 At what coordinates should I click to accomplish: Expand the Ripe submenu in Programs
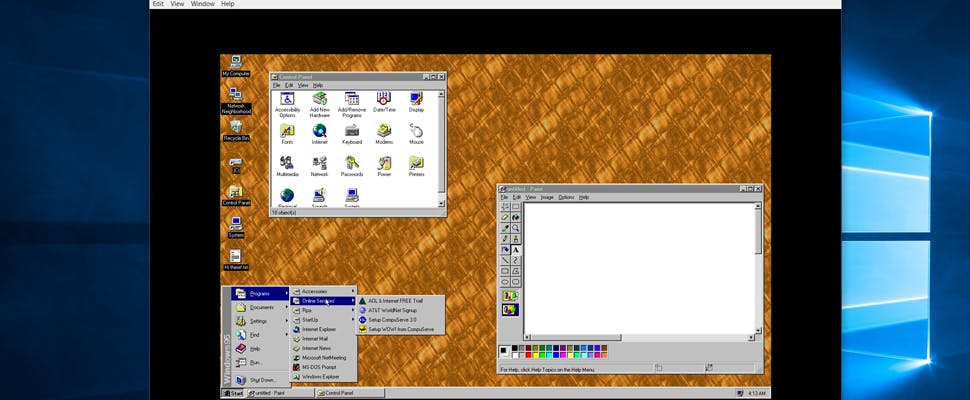point(324,310)
